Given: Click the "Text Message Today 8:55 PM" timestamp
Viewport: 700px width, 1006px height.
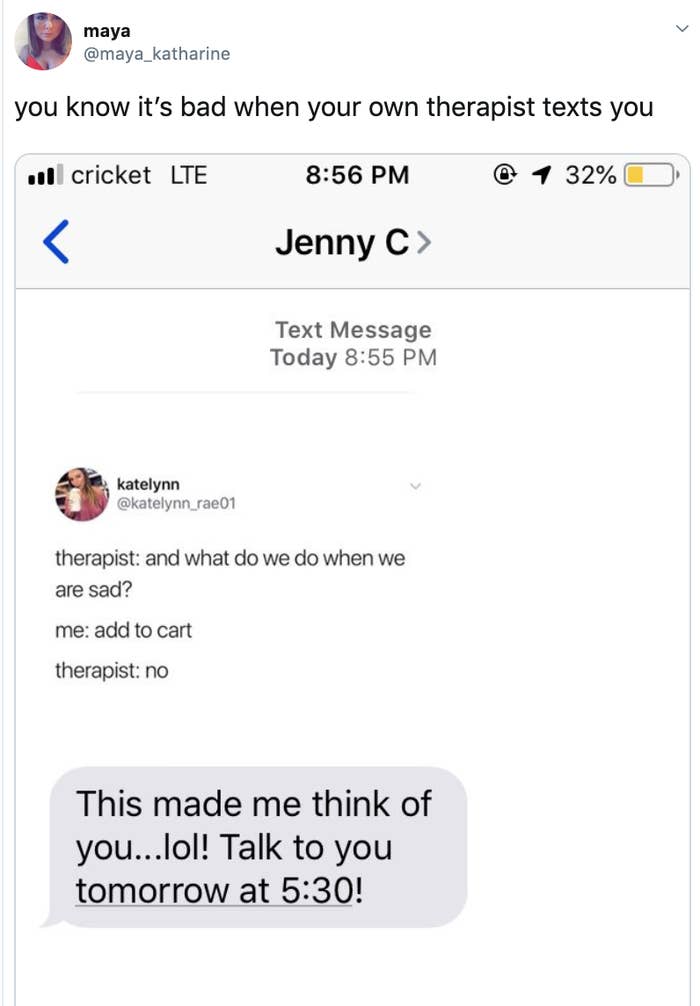Looking at the screenshot, I should click(x=353, y=344).
